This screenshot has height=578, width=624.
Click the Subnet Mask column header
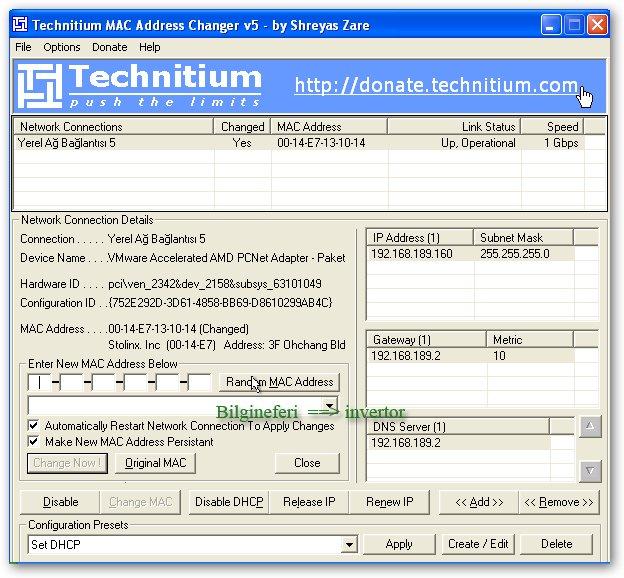click(523, 238)
